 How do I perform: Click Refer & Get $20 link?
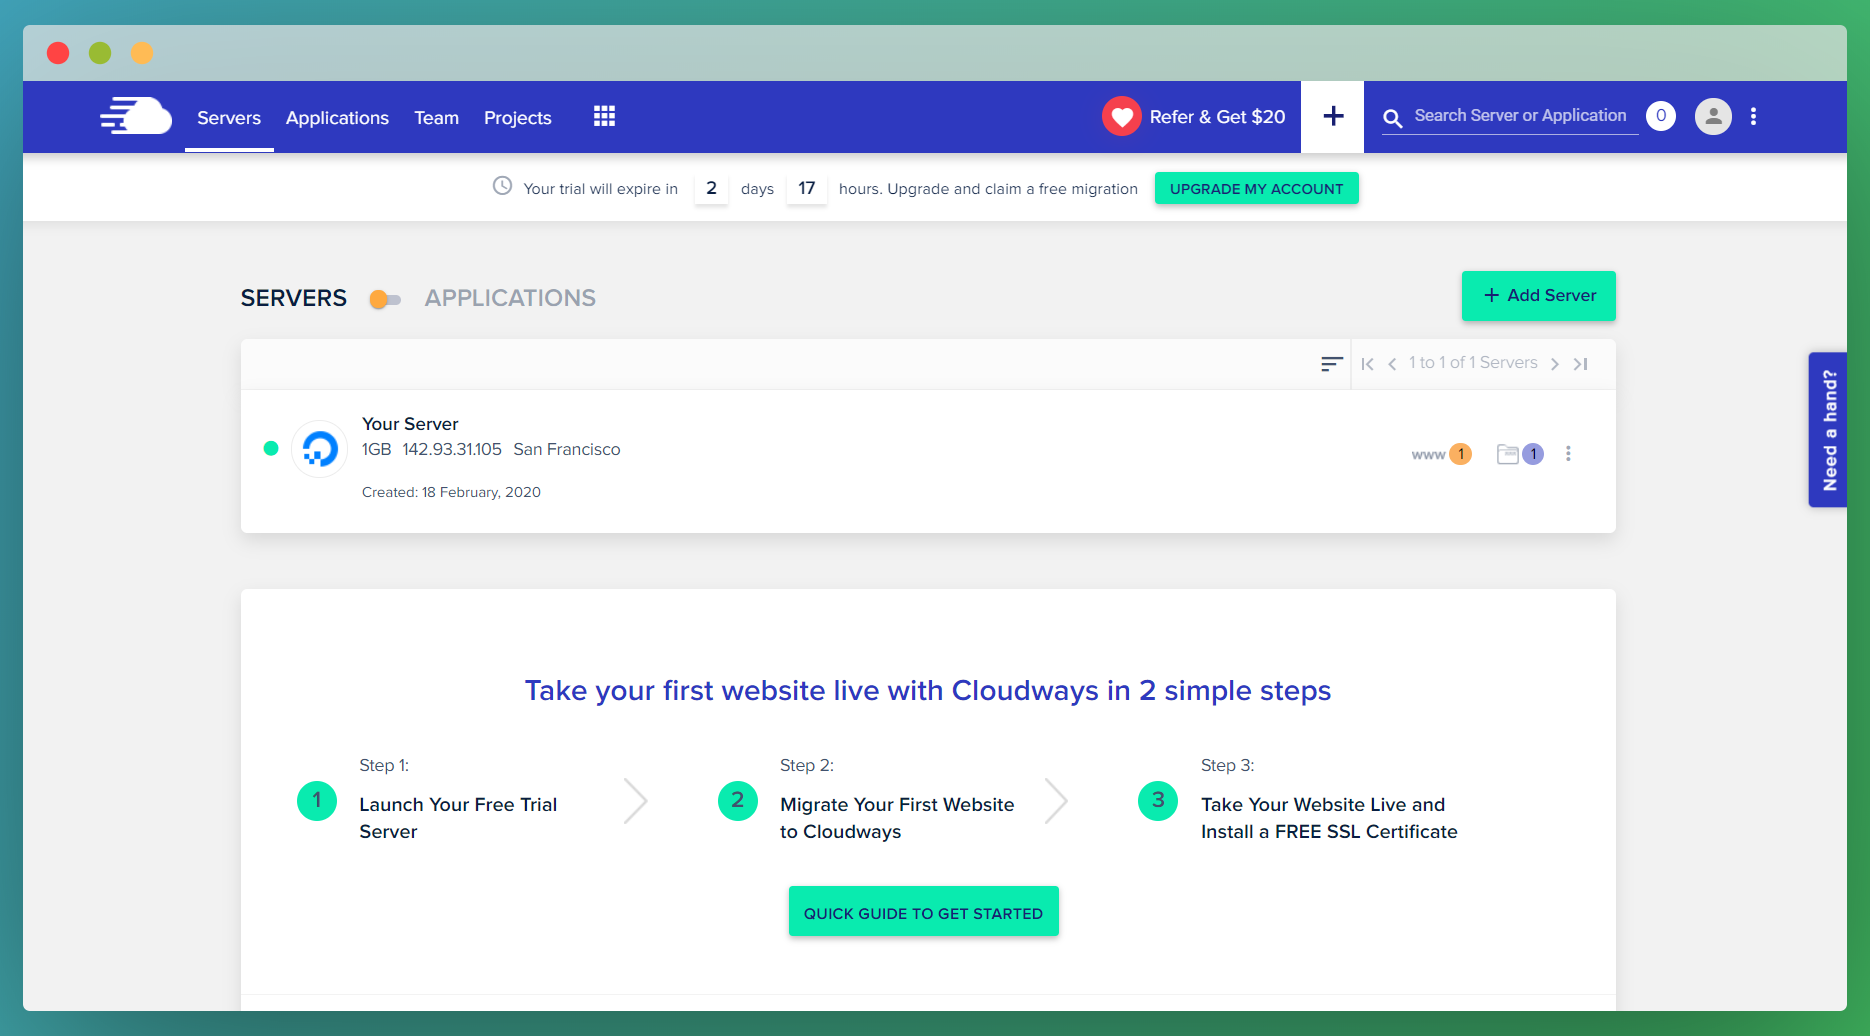tap(1217, 117)
